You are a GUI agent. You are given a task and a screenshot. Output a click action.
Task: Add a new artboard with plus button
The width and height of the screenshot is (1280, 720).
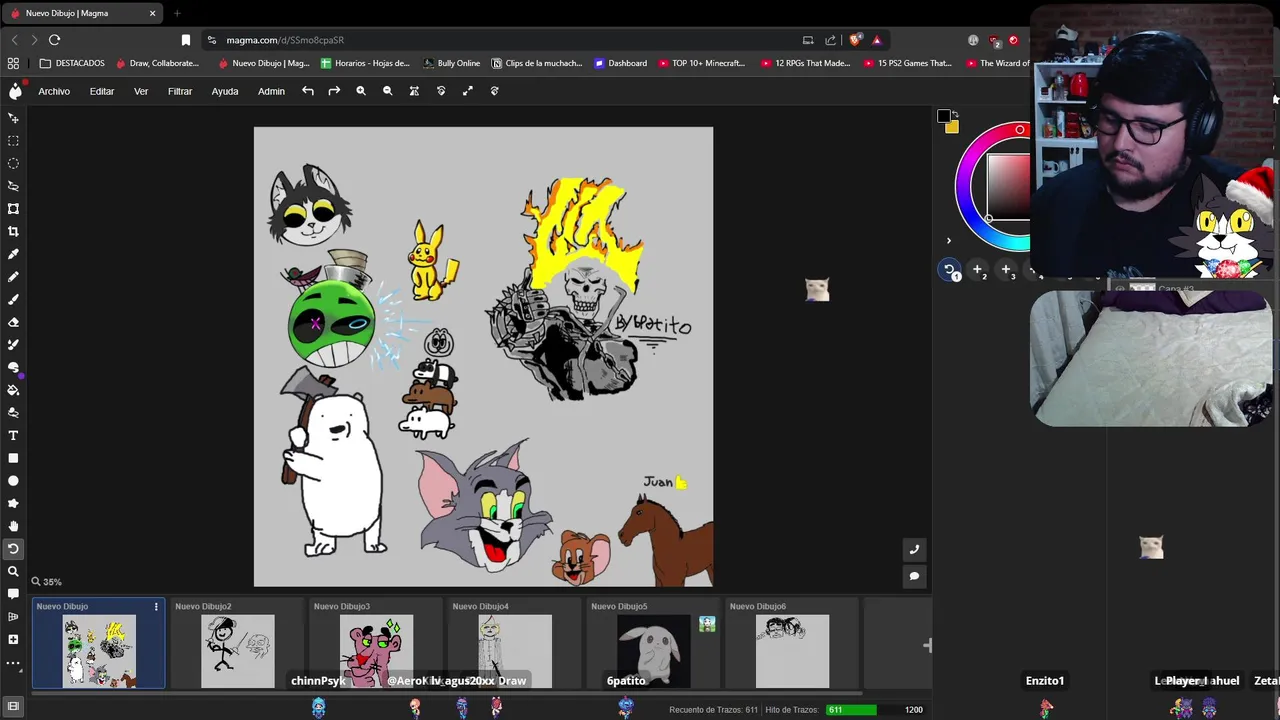927,645
